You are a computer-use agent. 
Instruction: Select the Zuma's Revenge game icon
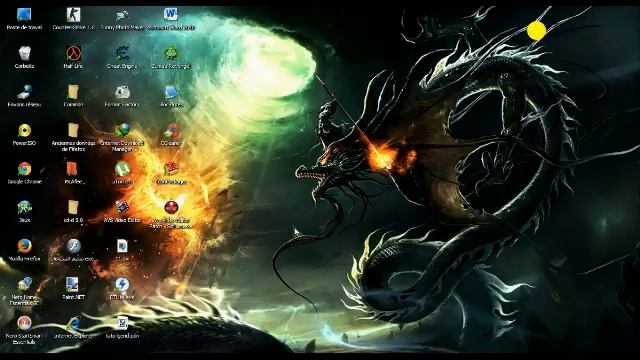pos(171,53)
